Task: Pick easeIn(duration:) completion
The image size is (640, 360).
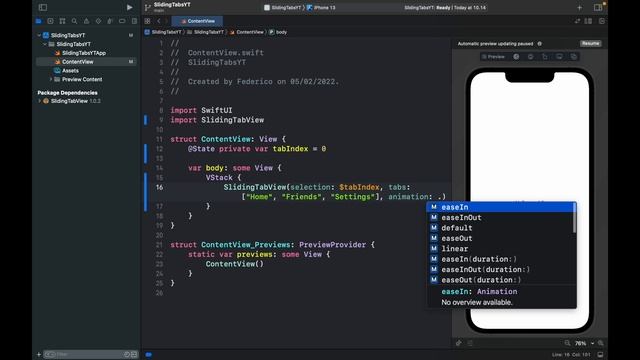Action: tap(500, 259)
